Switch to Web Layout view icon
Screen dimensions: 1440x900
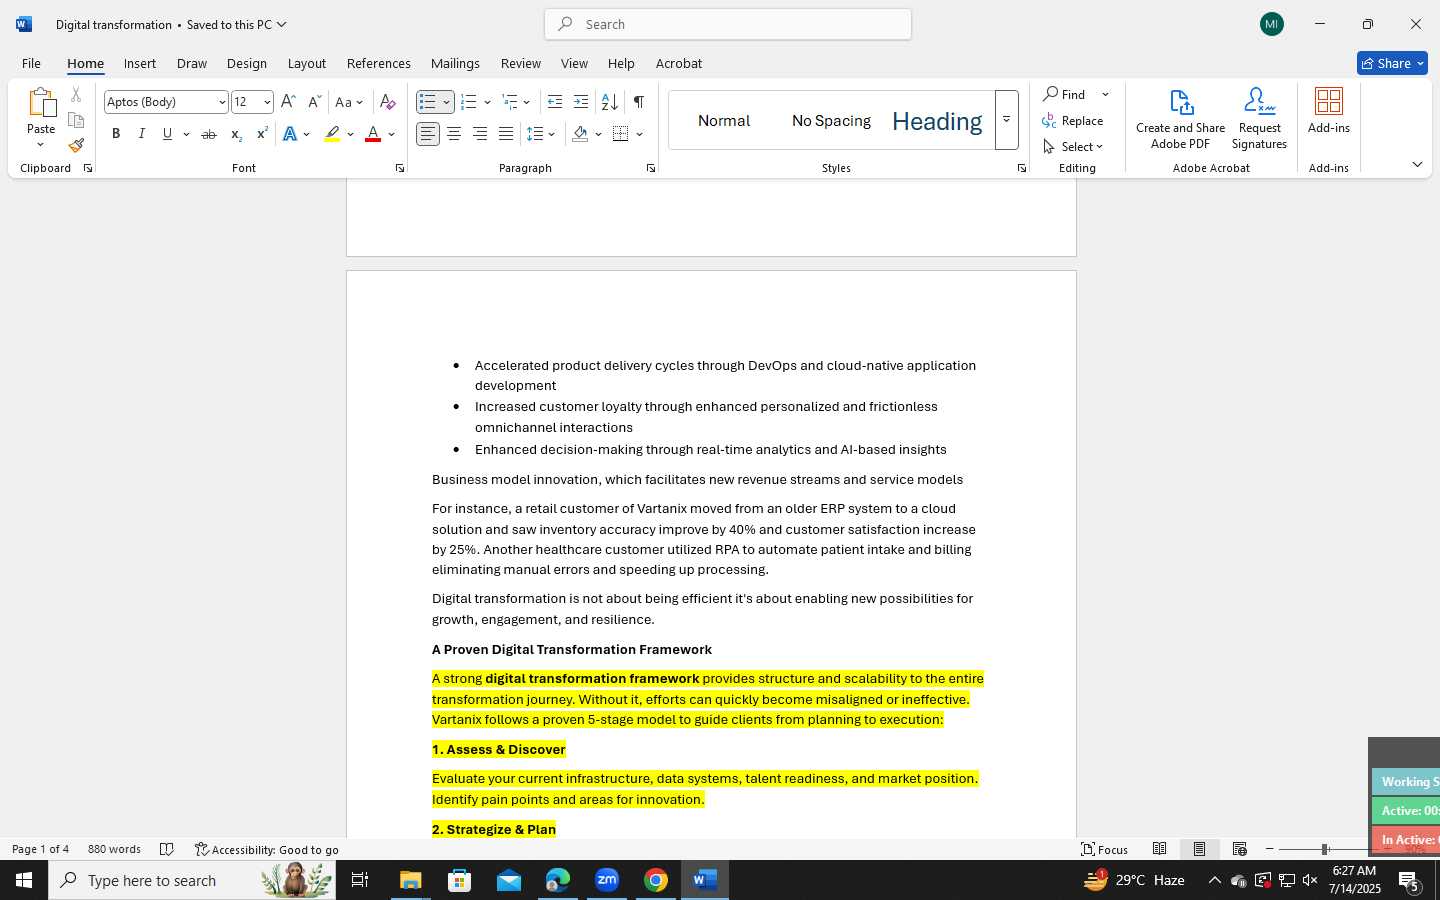[x=1239, y=849]
